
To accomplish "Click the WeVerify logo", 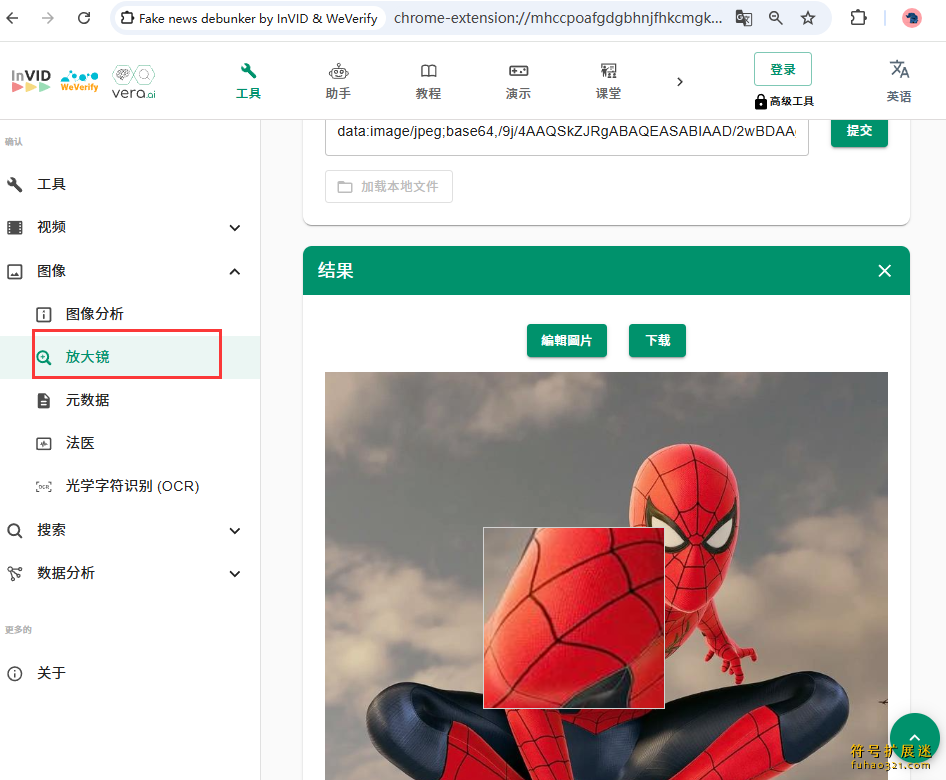I will click(80, 81).
